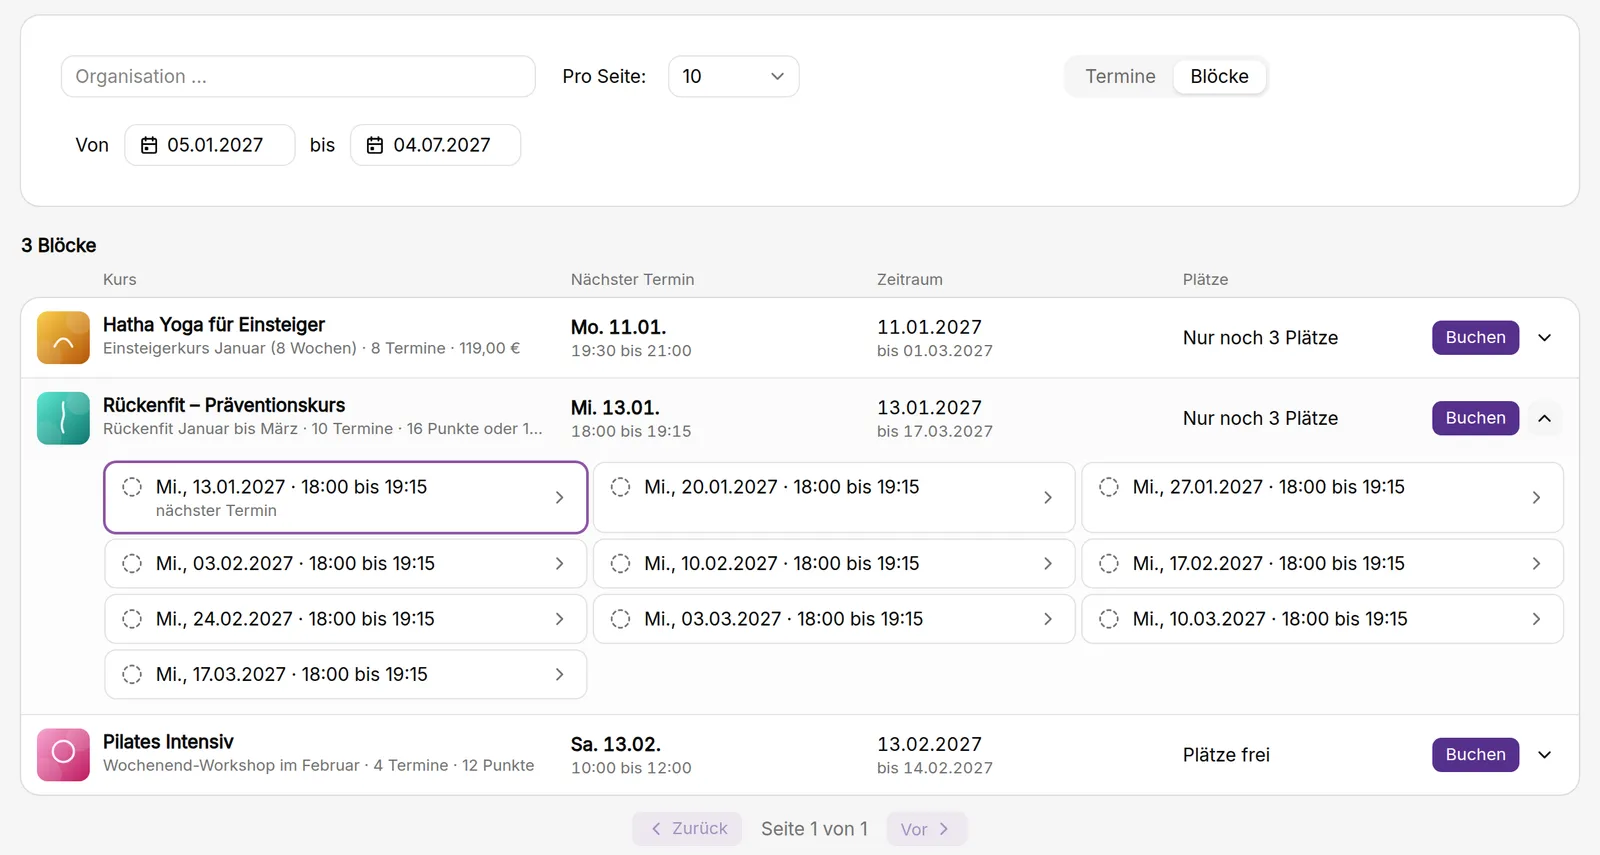1600x855 pixels.
Task: Click status circle for Mi., 24.02.2027 session
Action: pyautogui.click(x=132, y=619)
